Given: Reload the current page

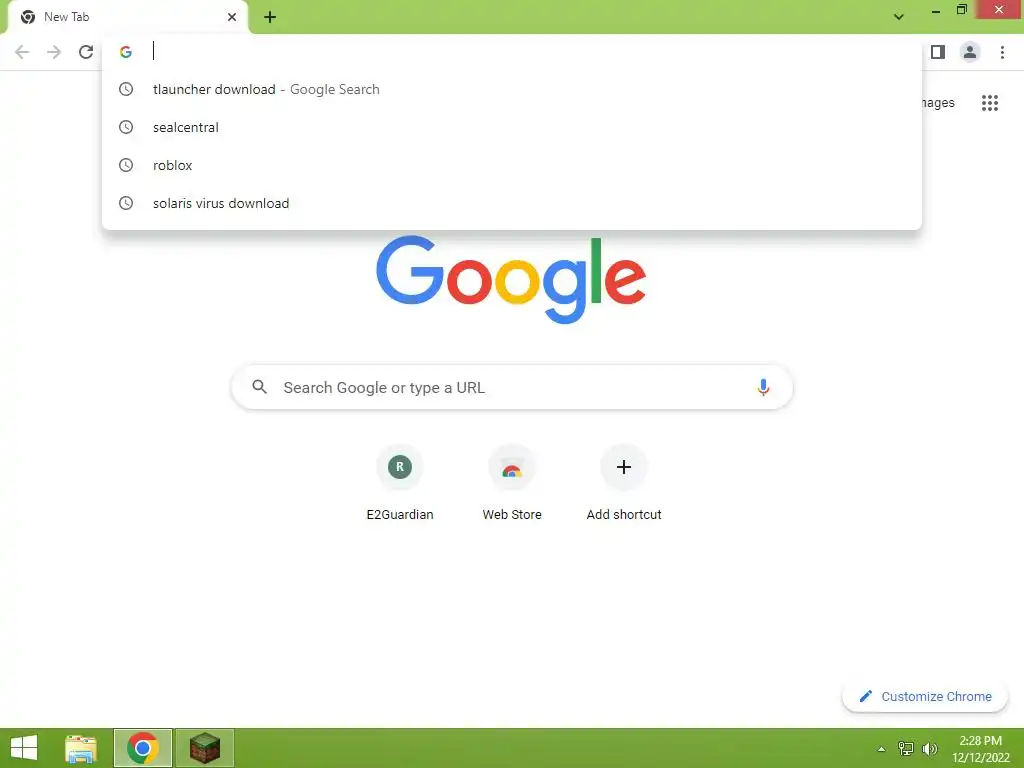Looking at the screenshot, I should coord(86,52).
